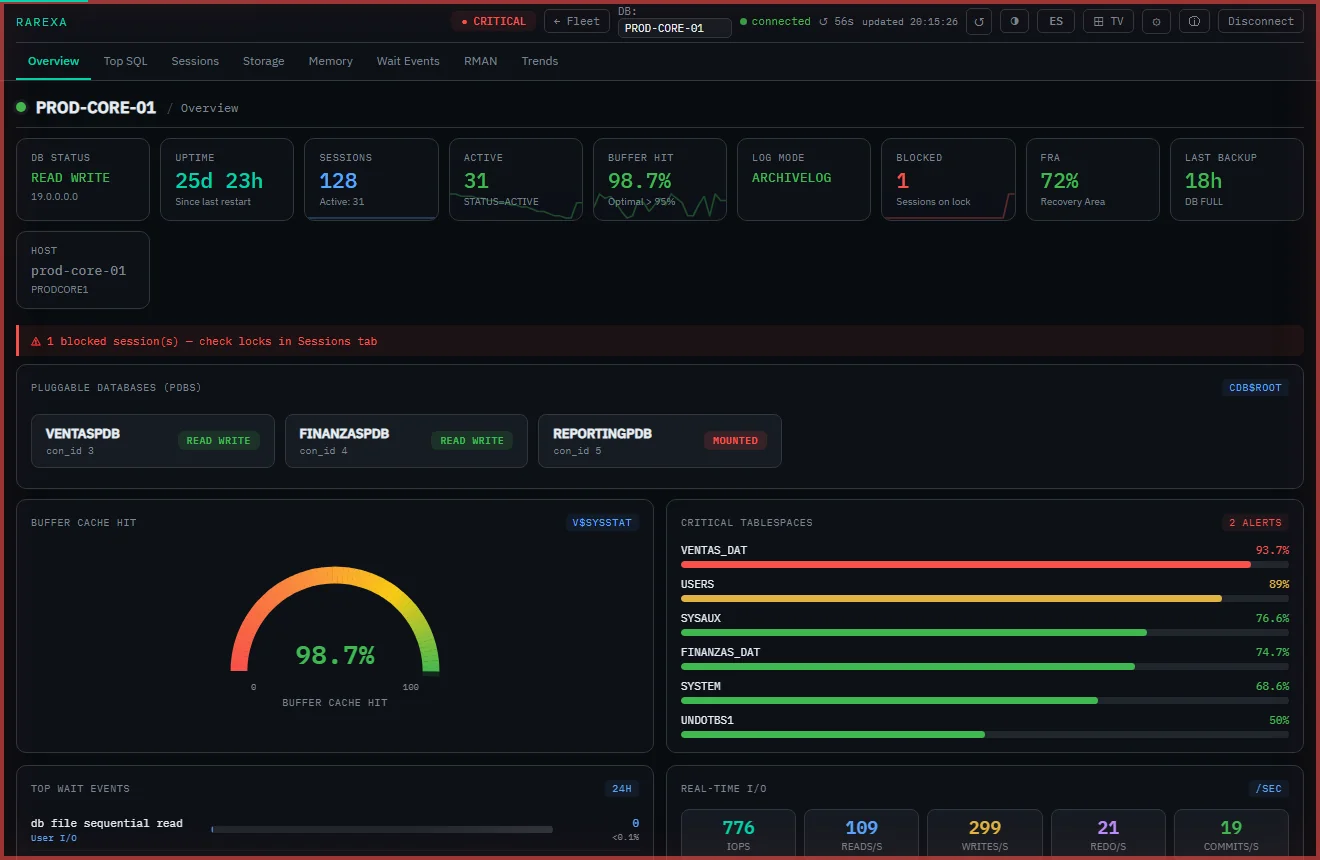This screenshot has width=1320, height=860.
Task: Click the blocked session warning triangle icon
Action: point(36,341)
